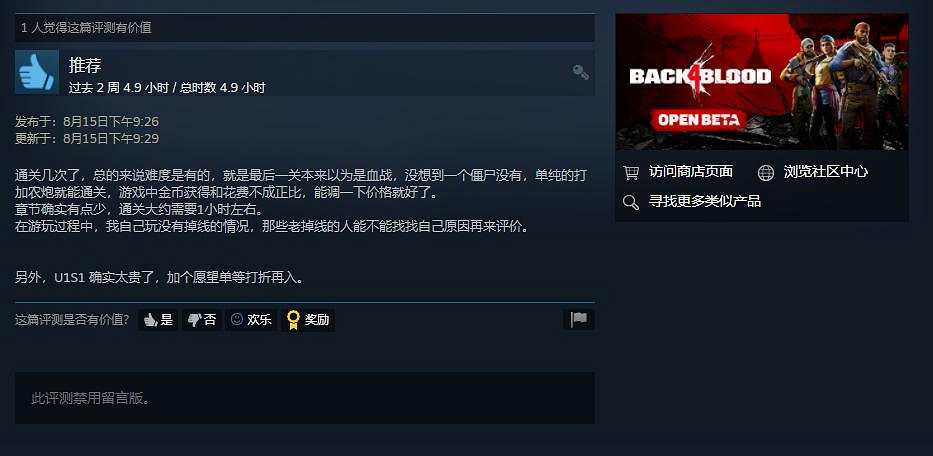Image resolution: width=933 pixels, height=456 pixels.
Task: Report the review with the flag icon
Action: click(x=579, y=320)
